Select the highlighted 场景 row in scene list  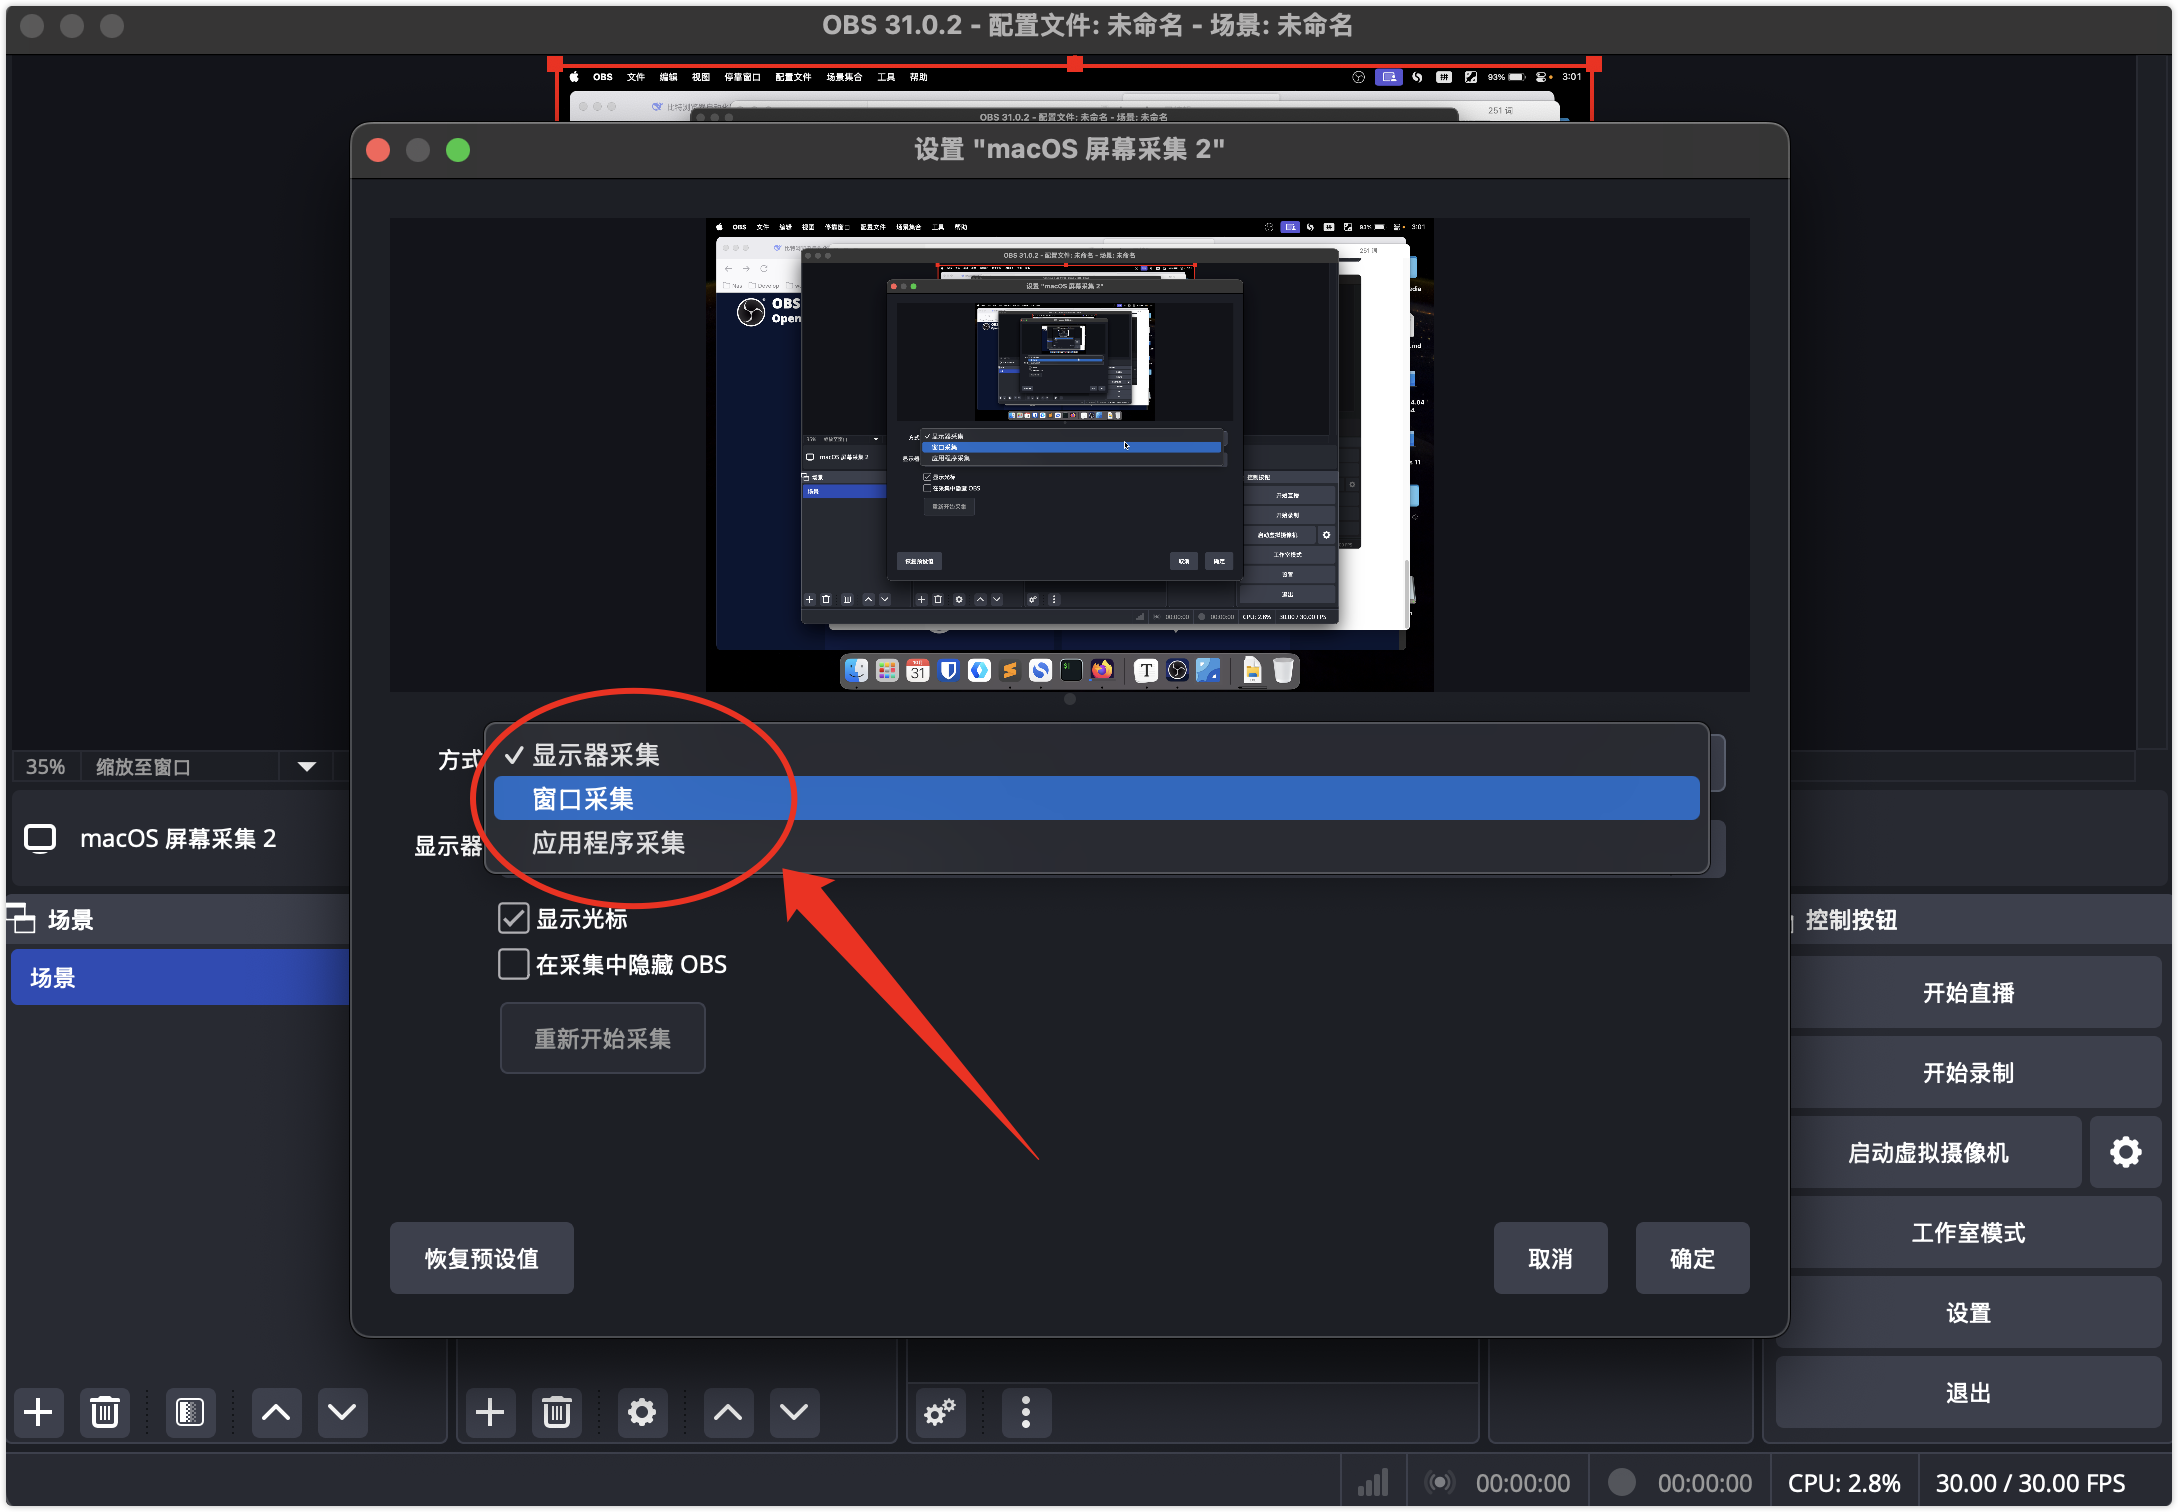[x=180, y=977]
